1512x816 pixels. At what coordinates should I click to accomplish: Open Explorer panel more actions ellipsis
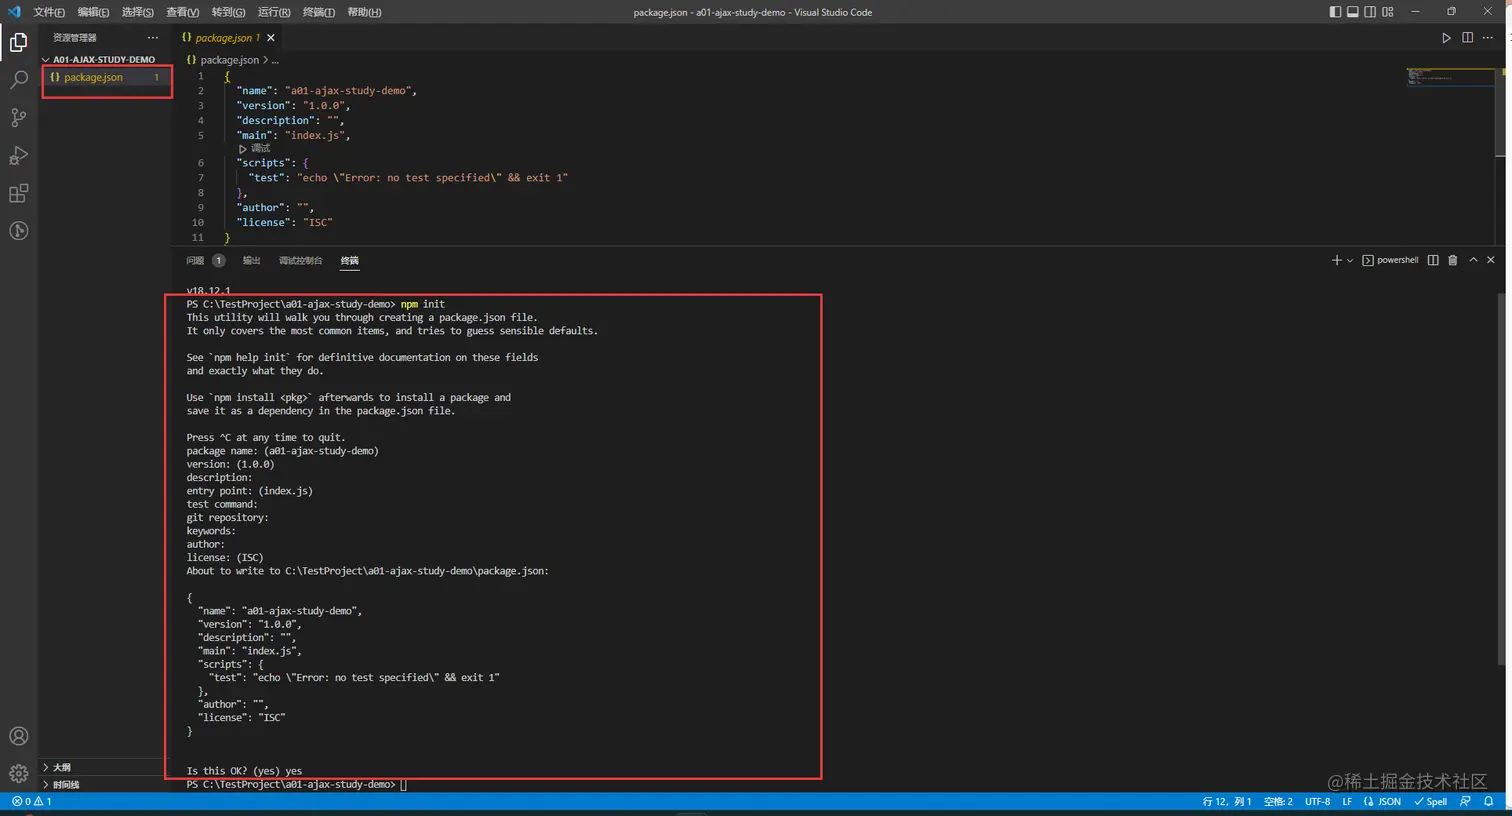(x=153, y=38)
